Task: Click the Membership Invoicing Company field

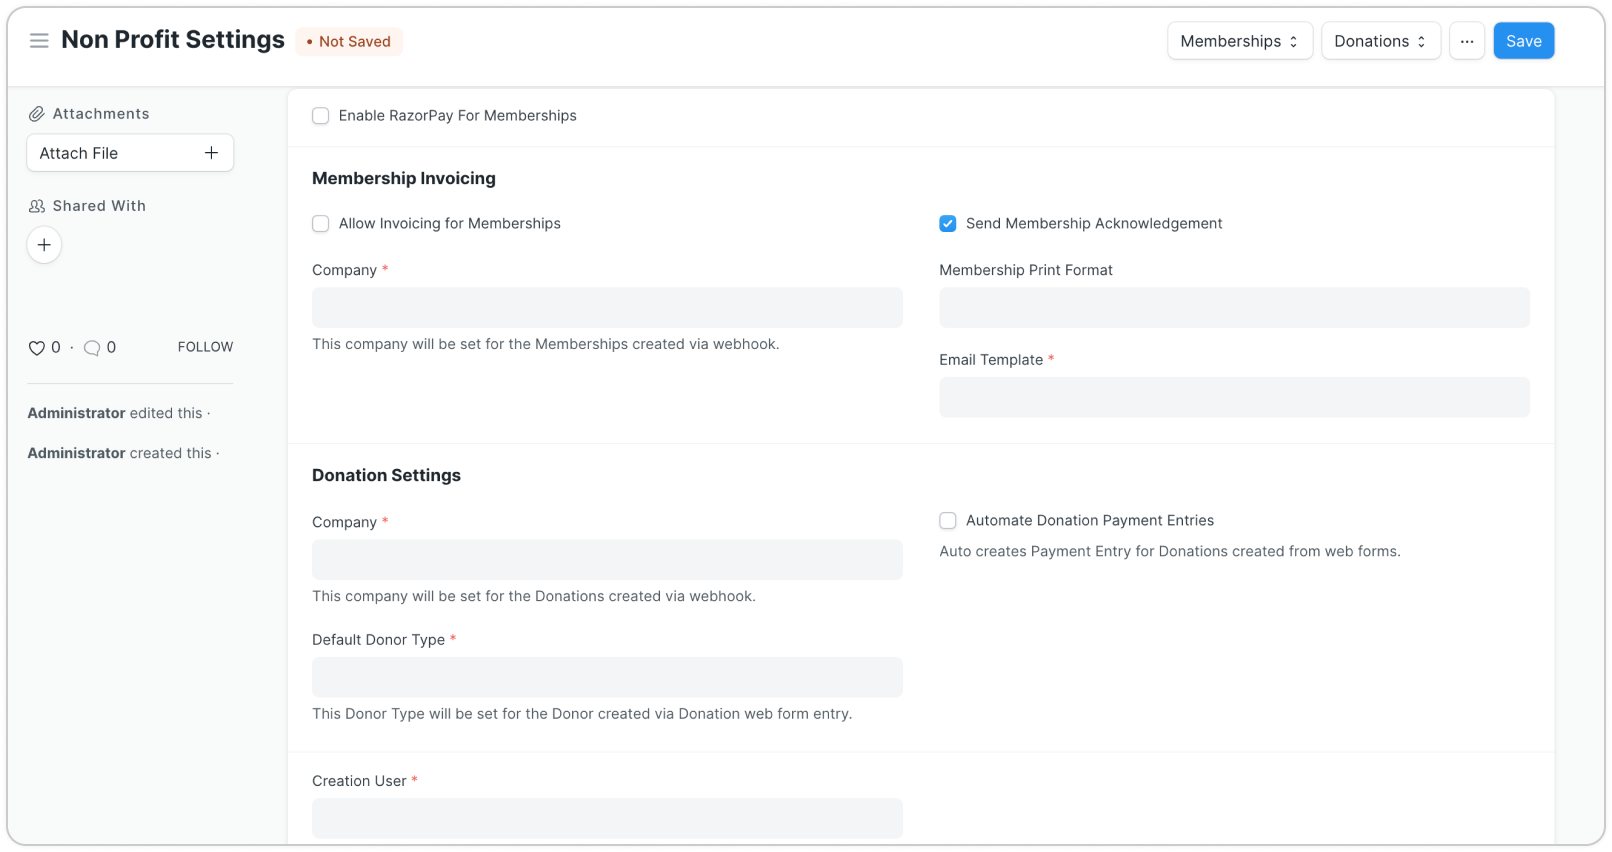Action: point(607,308)
